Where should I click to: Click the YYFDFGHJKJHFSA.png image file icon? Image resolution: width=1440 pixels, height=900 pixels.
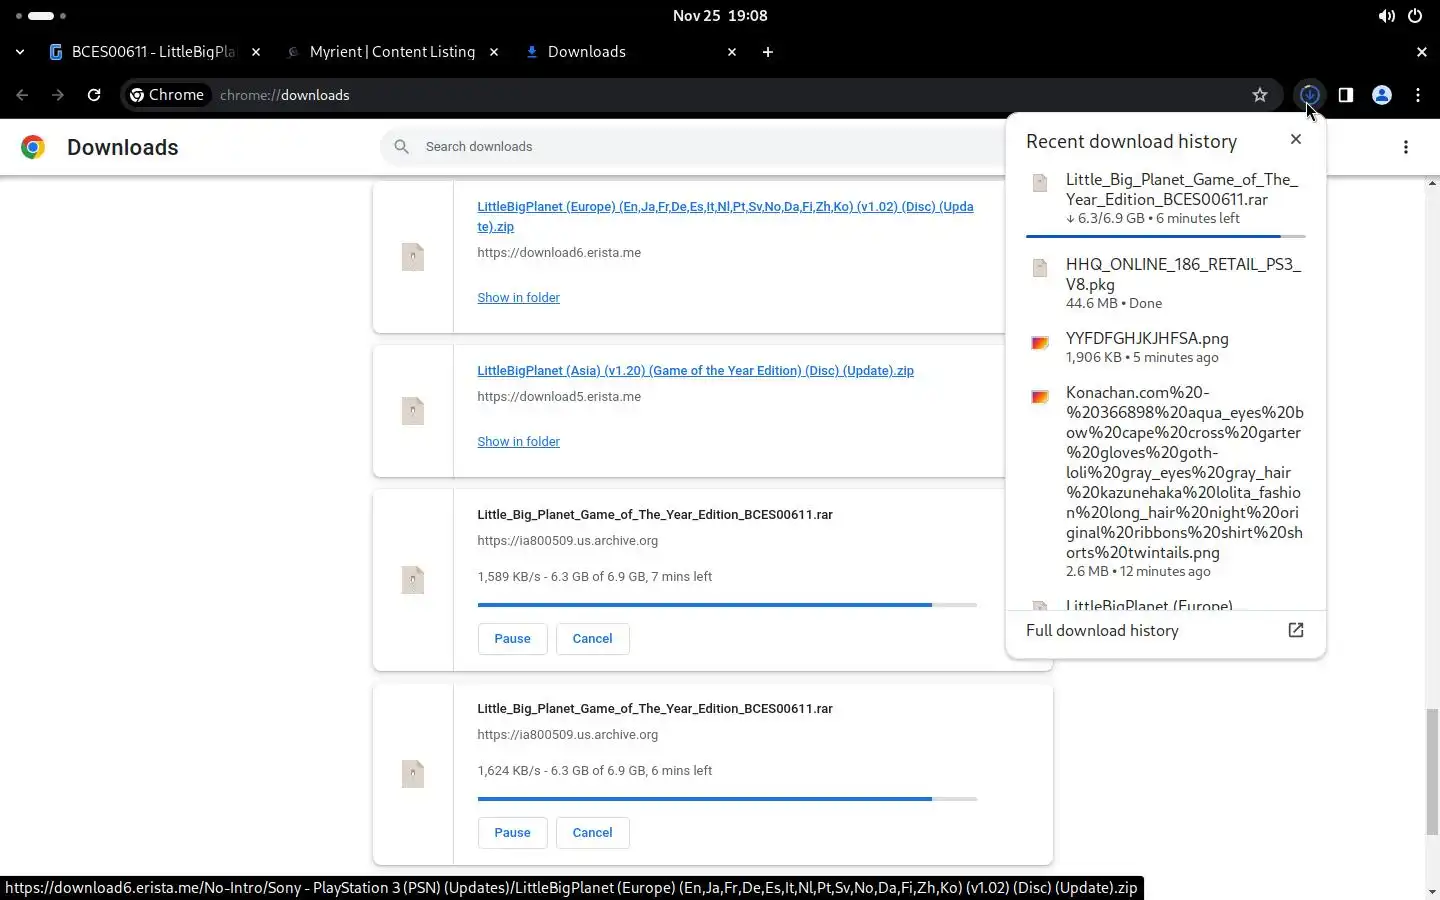(x=1040, y=343)
